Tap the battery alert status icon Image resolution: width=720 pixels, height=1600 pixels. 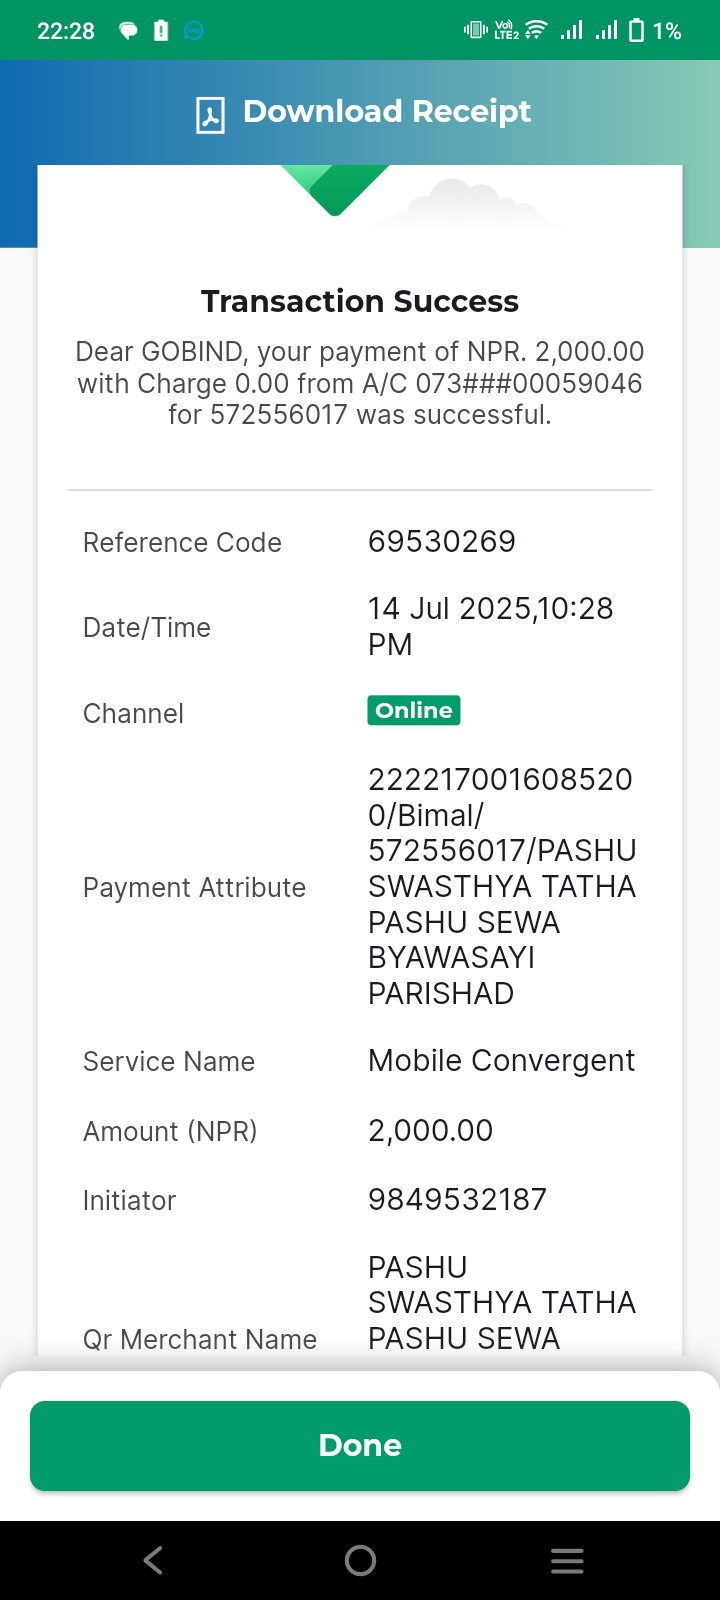pos(161,31)
